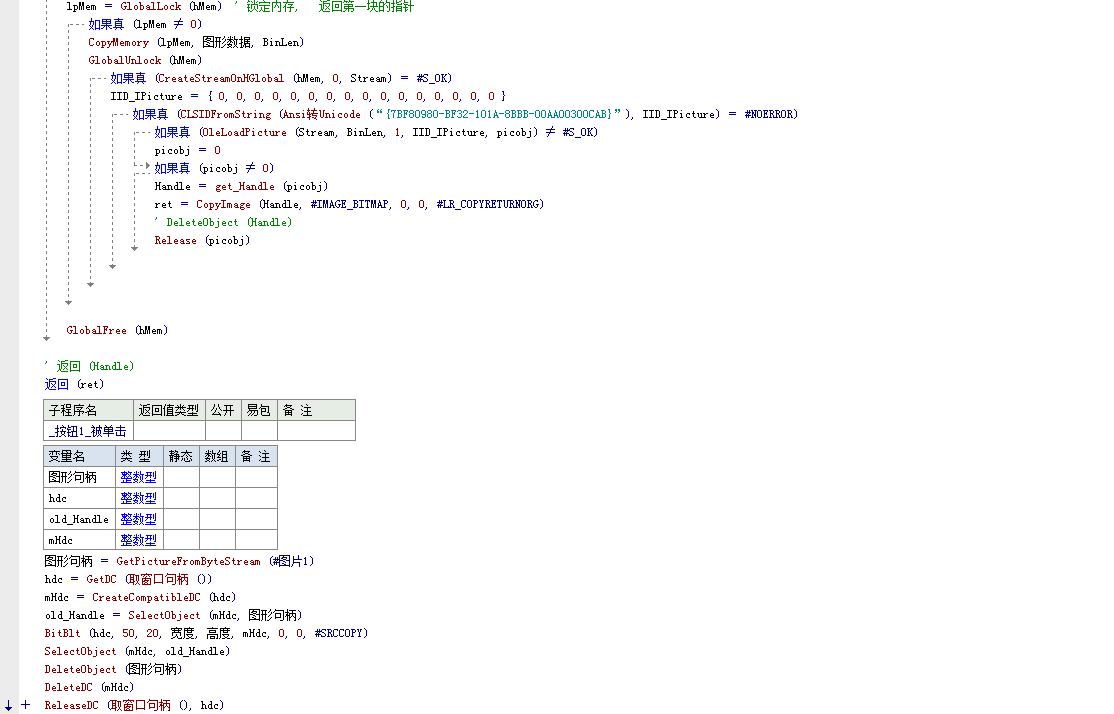Click the ReleaseDC function name

71,705
